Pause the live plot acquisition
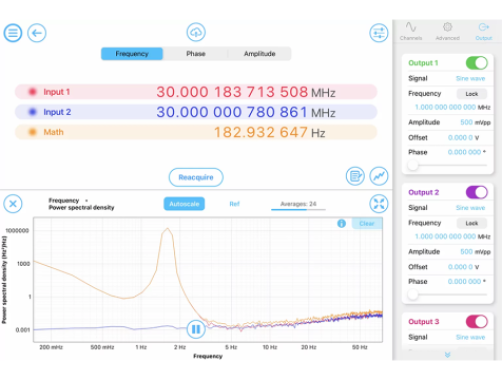Screen dimensions: 502x380 (196, 329)
